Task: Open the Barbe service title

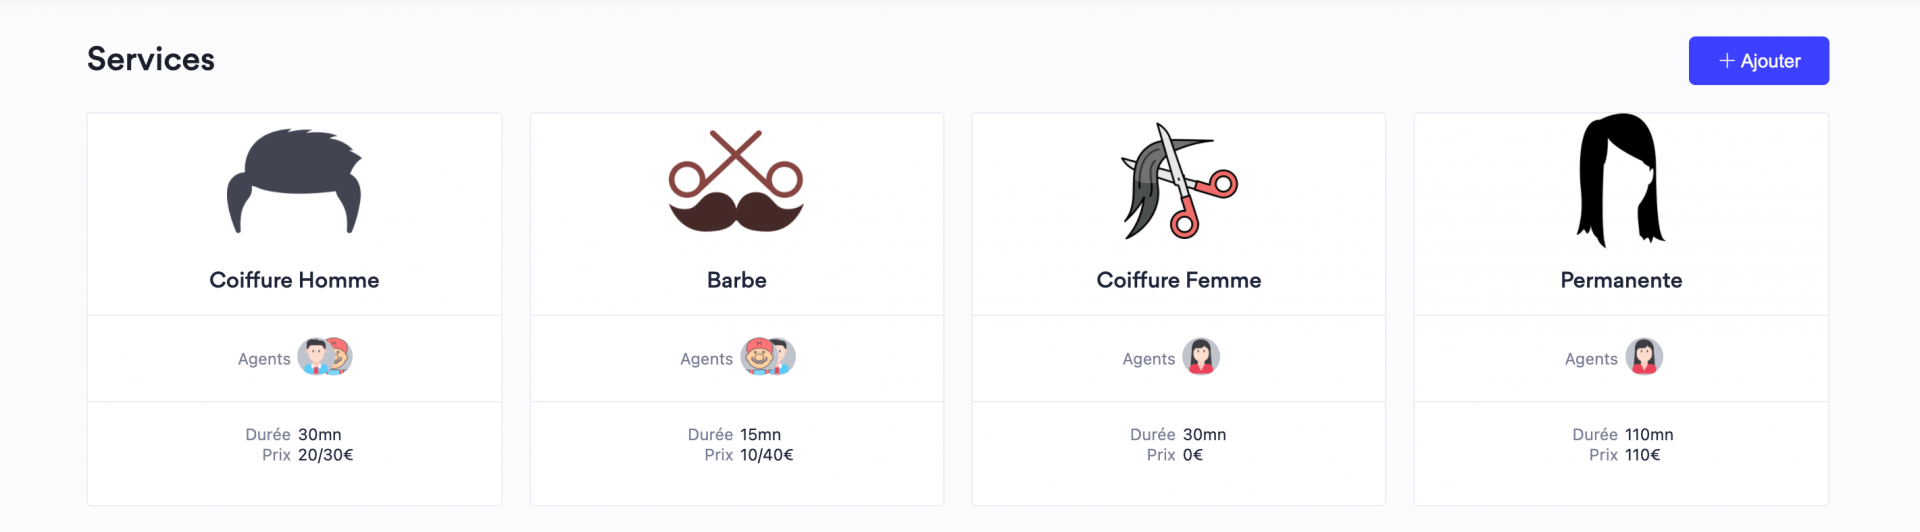Action: [737, 280]
